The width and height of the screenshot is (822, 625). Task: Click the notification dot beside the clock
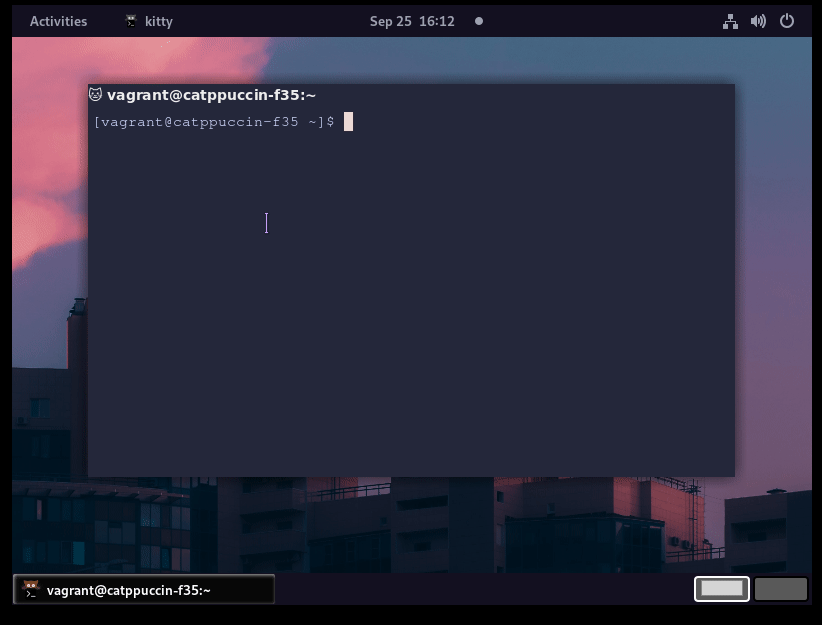pos(479,21)
